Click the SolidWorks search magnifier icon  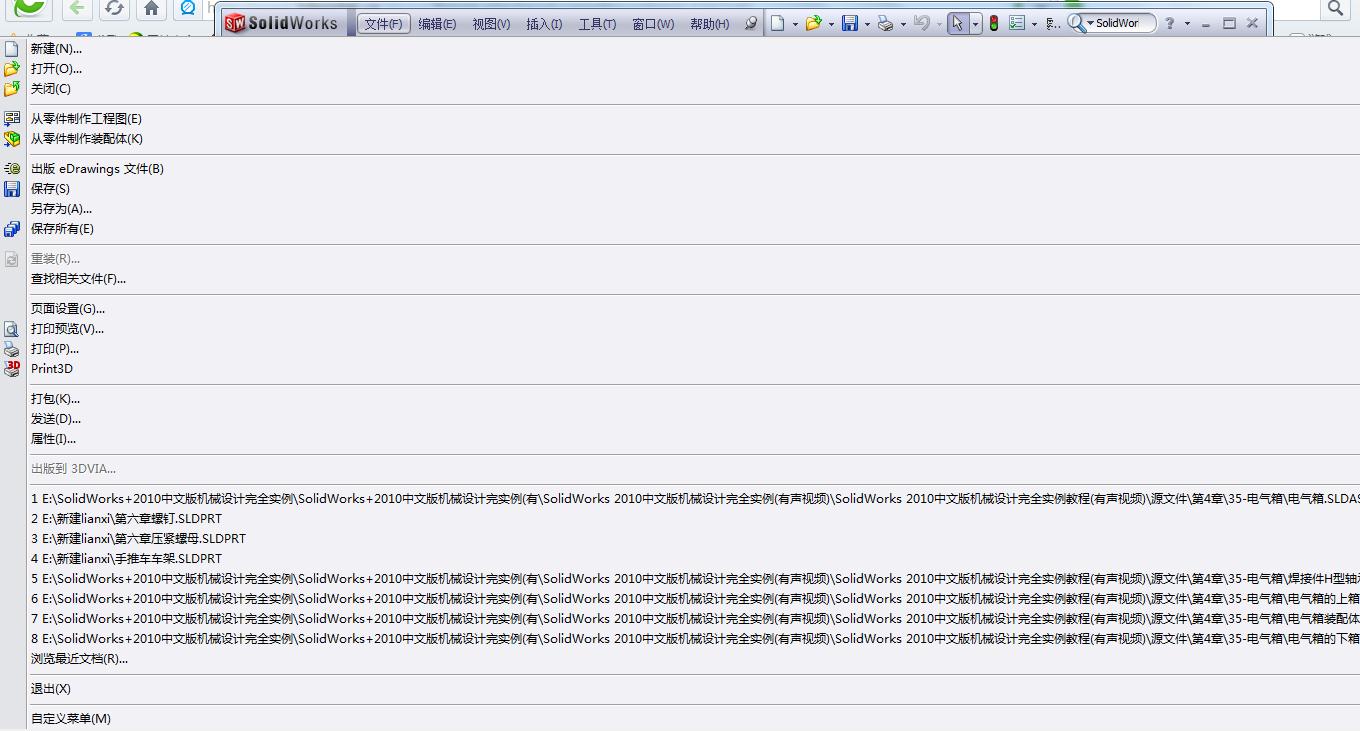point(1076,23)
